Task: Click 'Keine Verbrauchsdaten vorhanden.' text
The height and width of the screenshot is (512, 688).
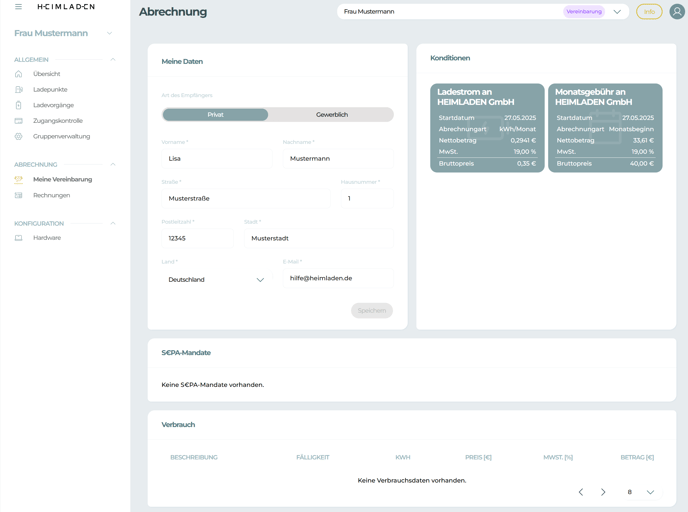Action: 412,480
